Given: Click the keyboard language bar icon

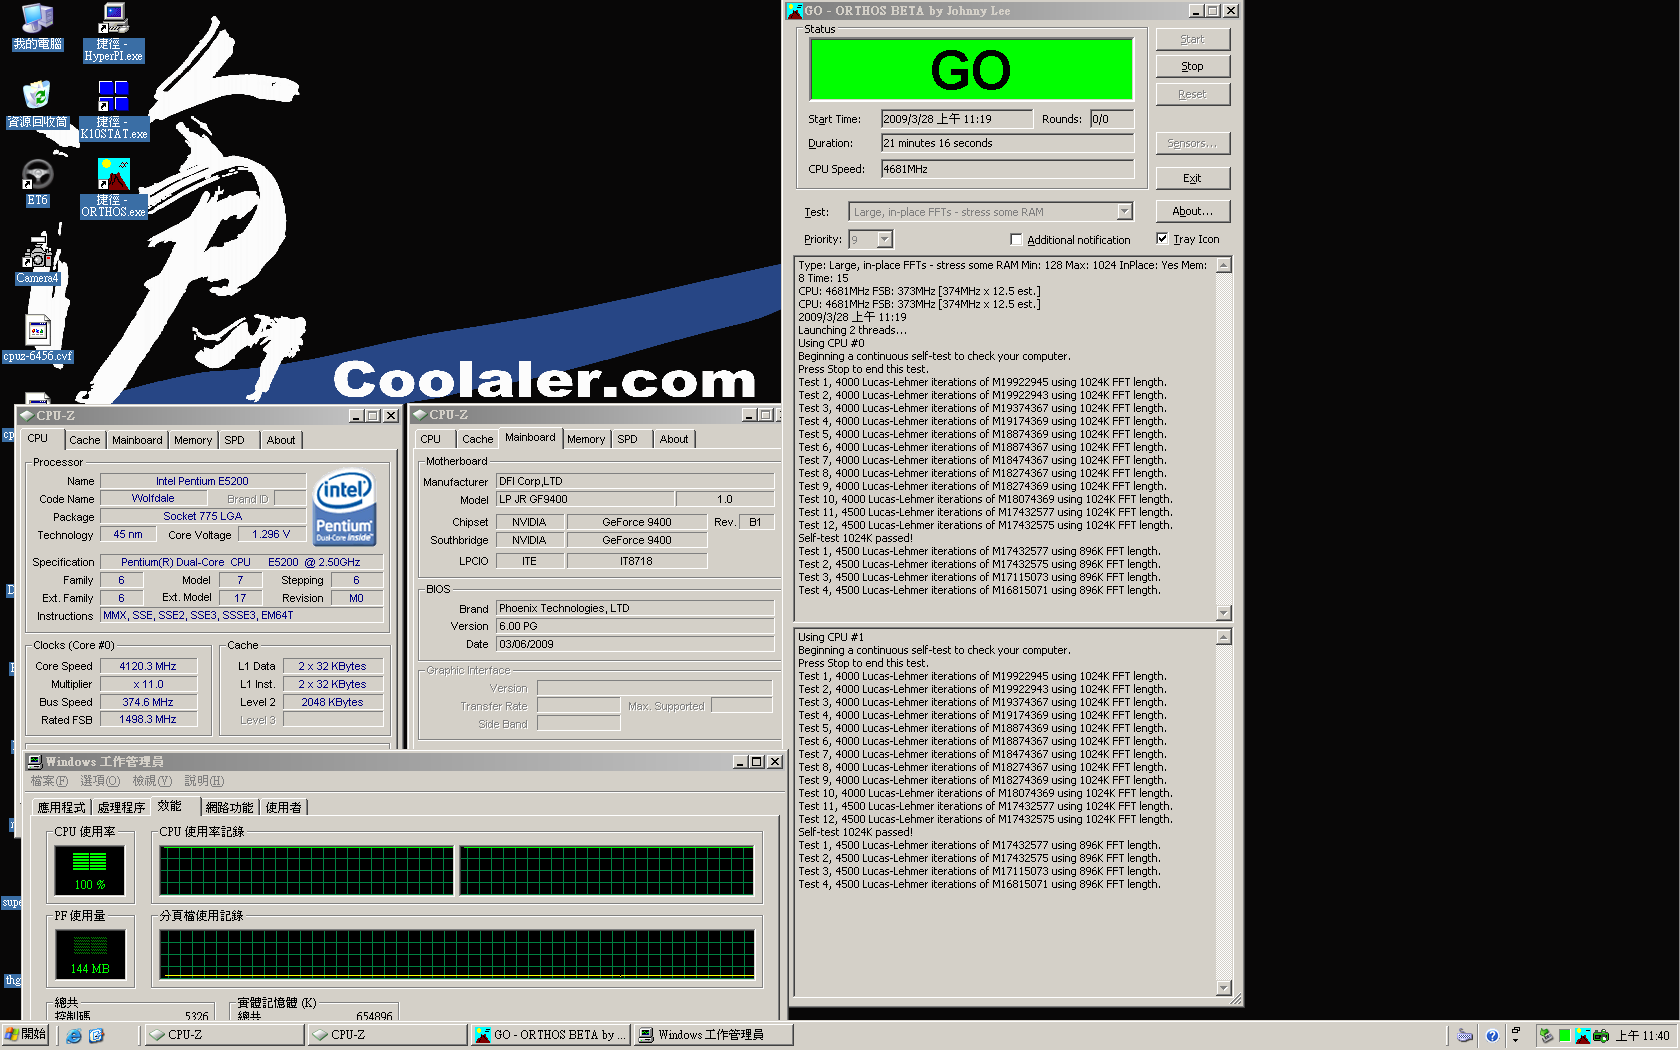Looking at the screenshot, I should 1465,1036.
